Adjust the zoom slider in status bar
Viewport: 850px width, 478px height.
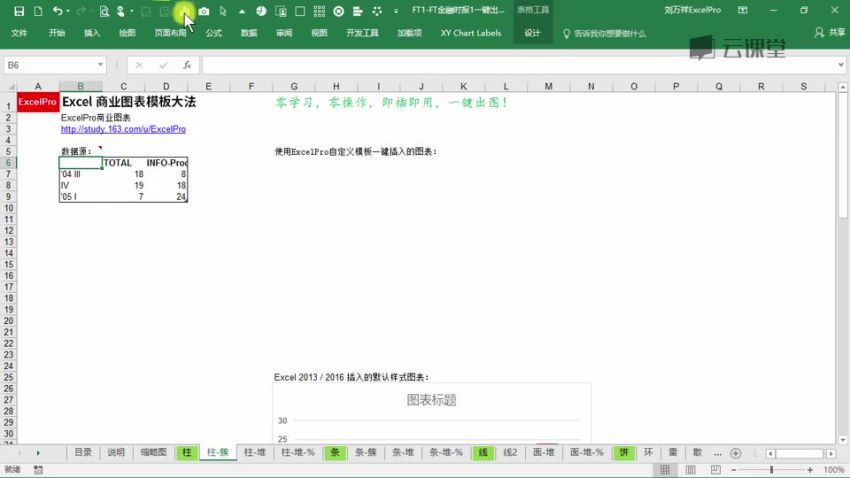(771, 469)
